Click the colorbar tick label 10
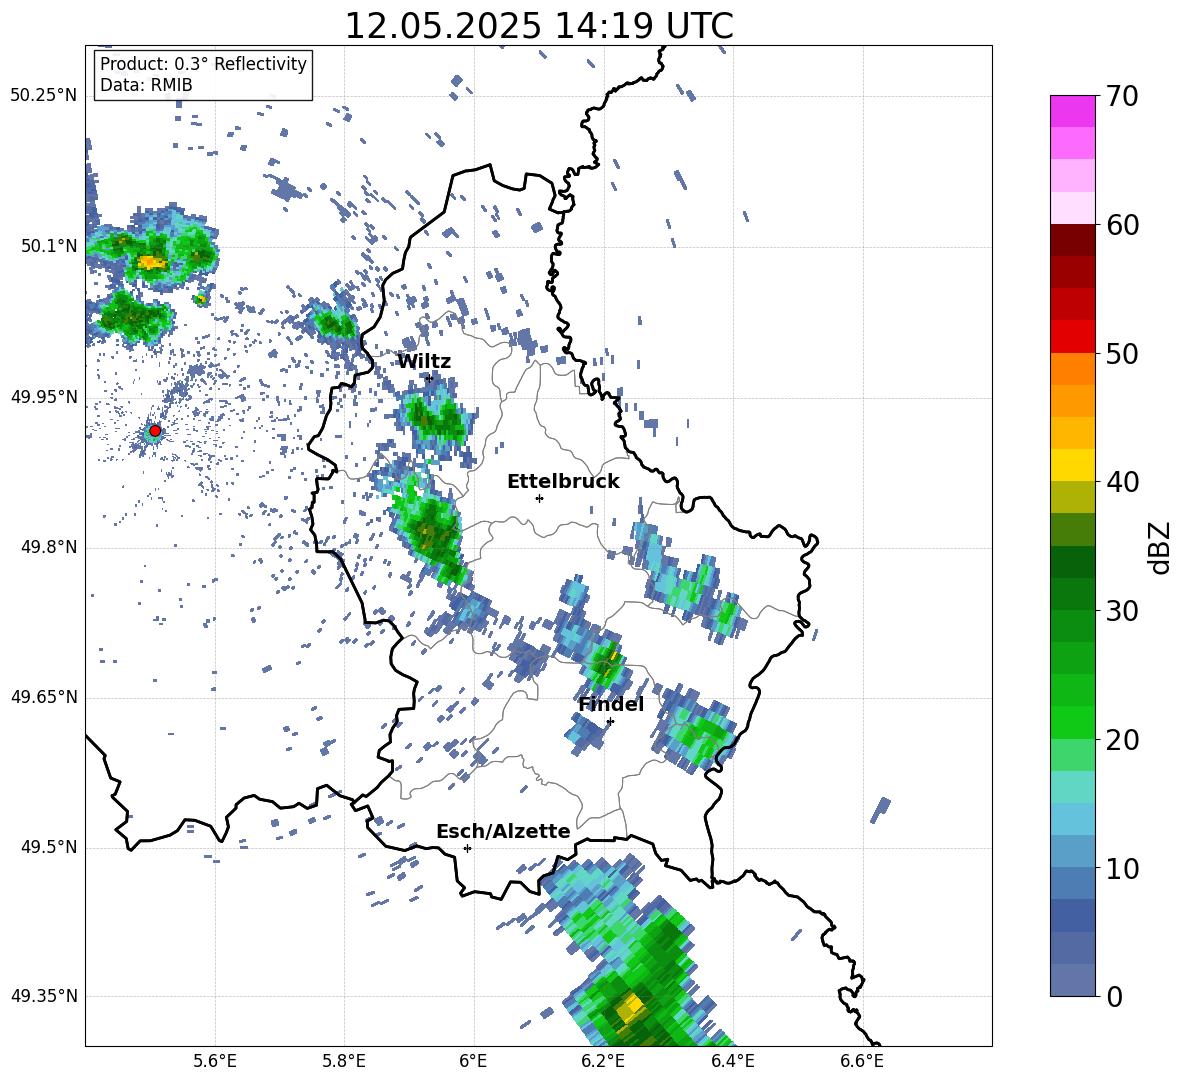This screenshot has height=1081, width=1184. pyautogui.click(x=1122, y=868)
